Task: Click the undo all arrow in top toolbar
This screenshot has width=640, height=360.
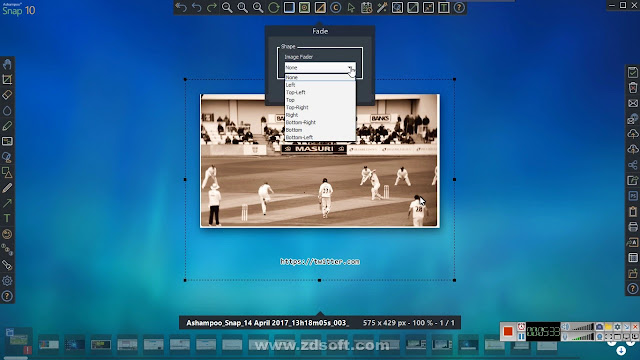Action: click(181, 7)
